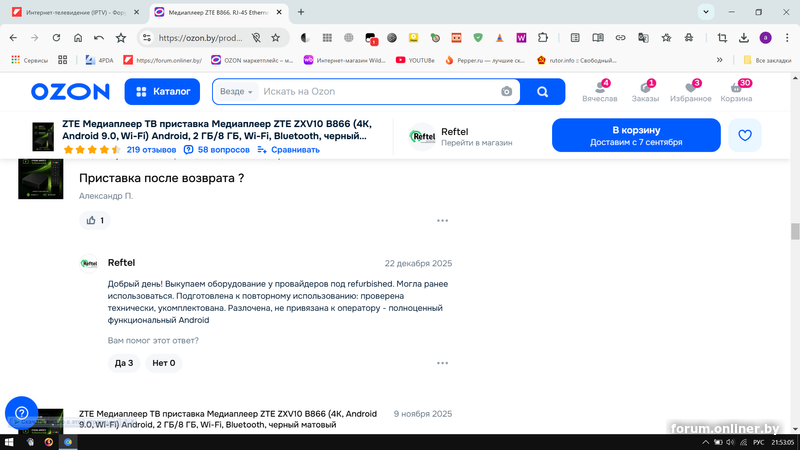Open the tab search dropdown arrow
This screenshot has width=800, height=450.
click(706, 12)
